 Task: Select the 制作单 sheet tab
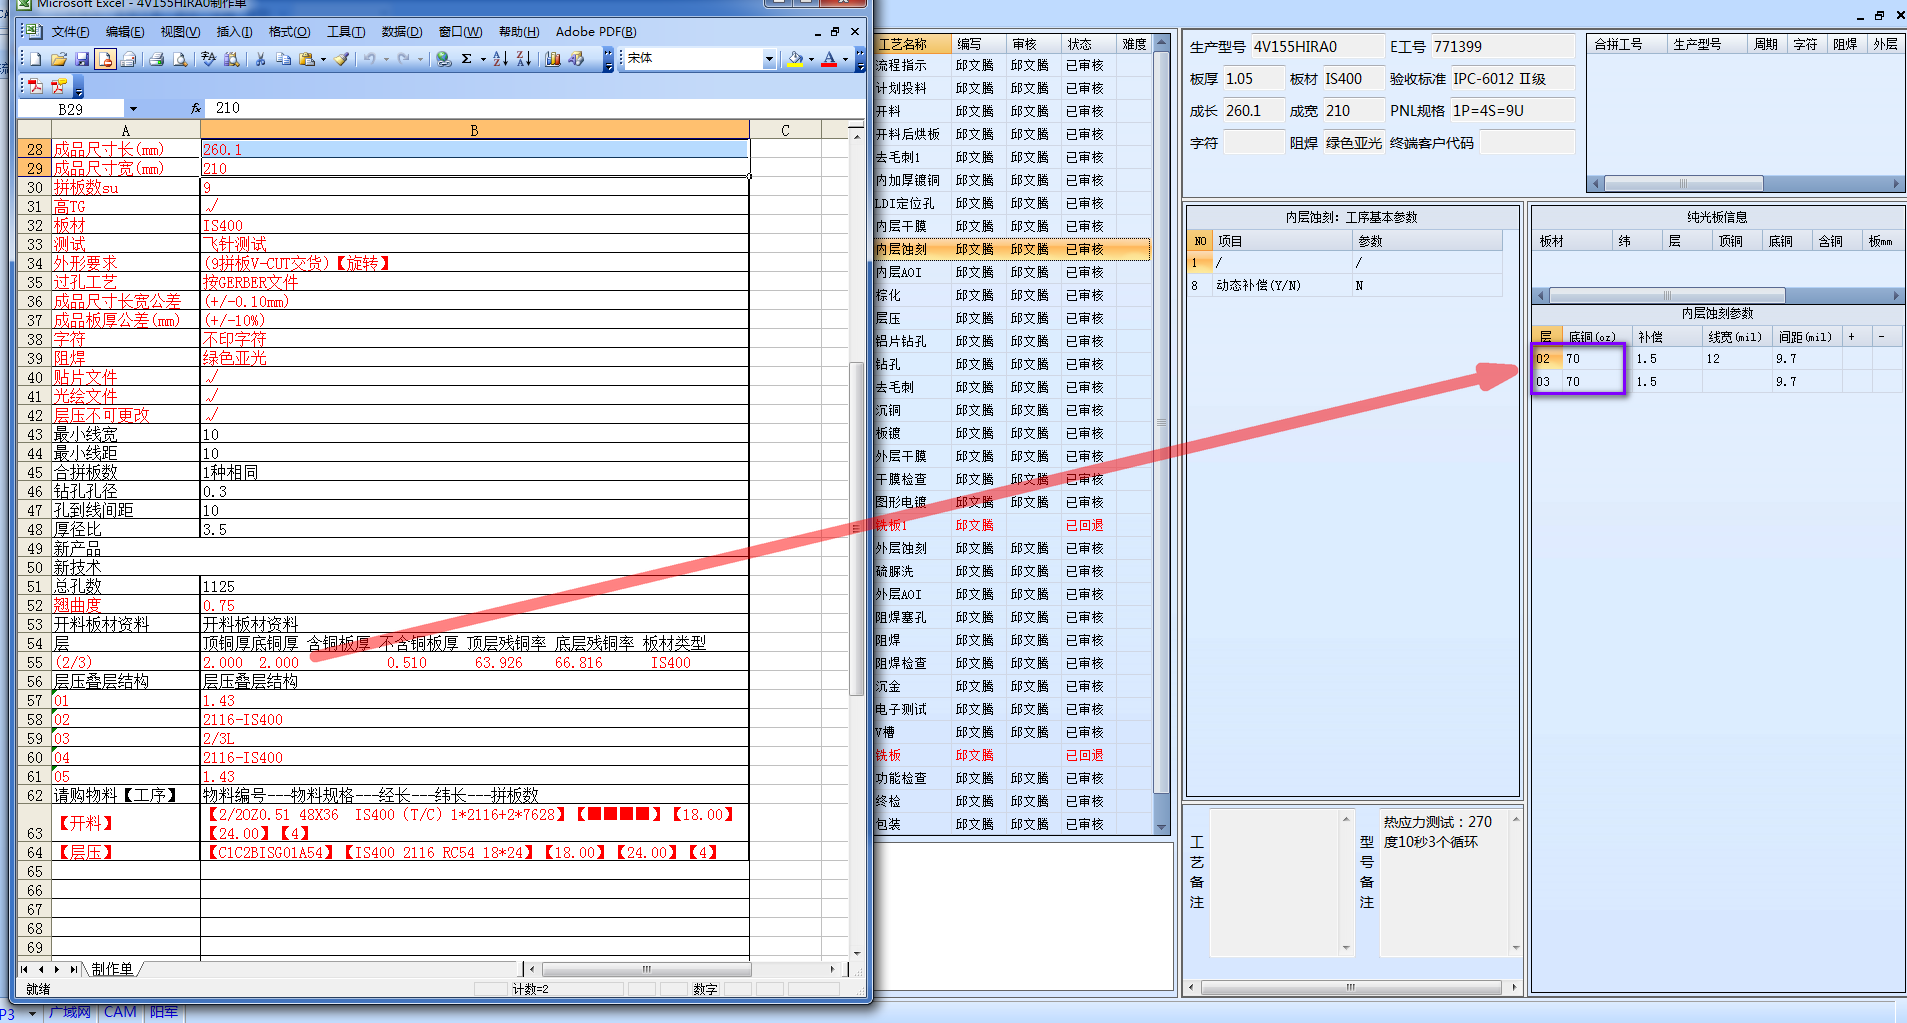point(112,969)
